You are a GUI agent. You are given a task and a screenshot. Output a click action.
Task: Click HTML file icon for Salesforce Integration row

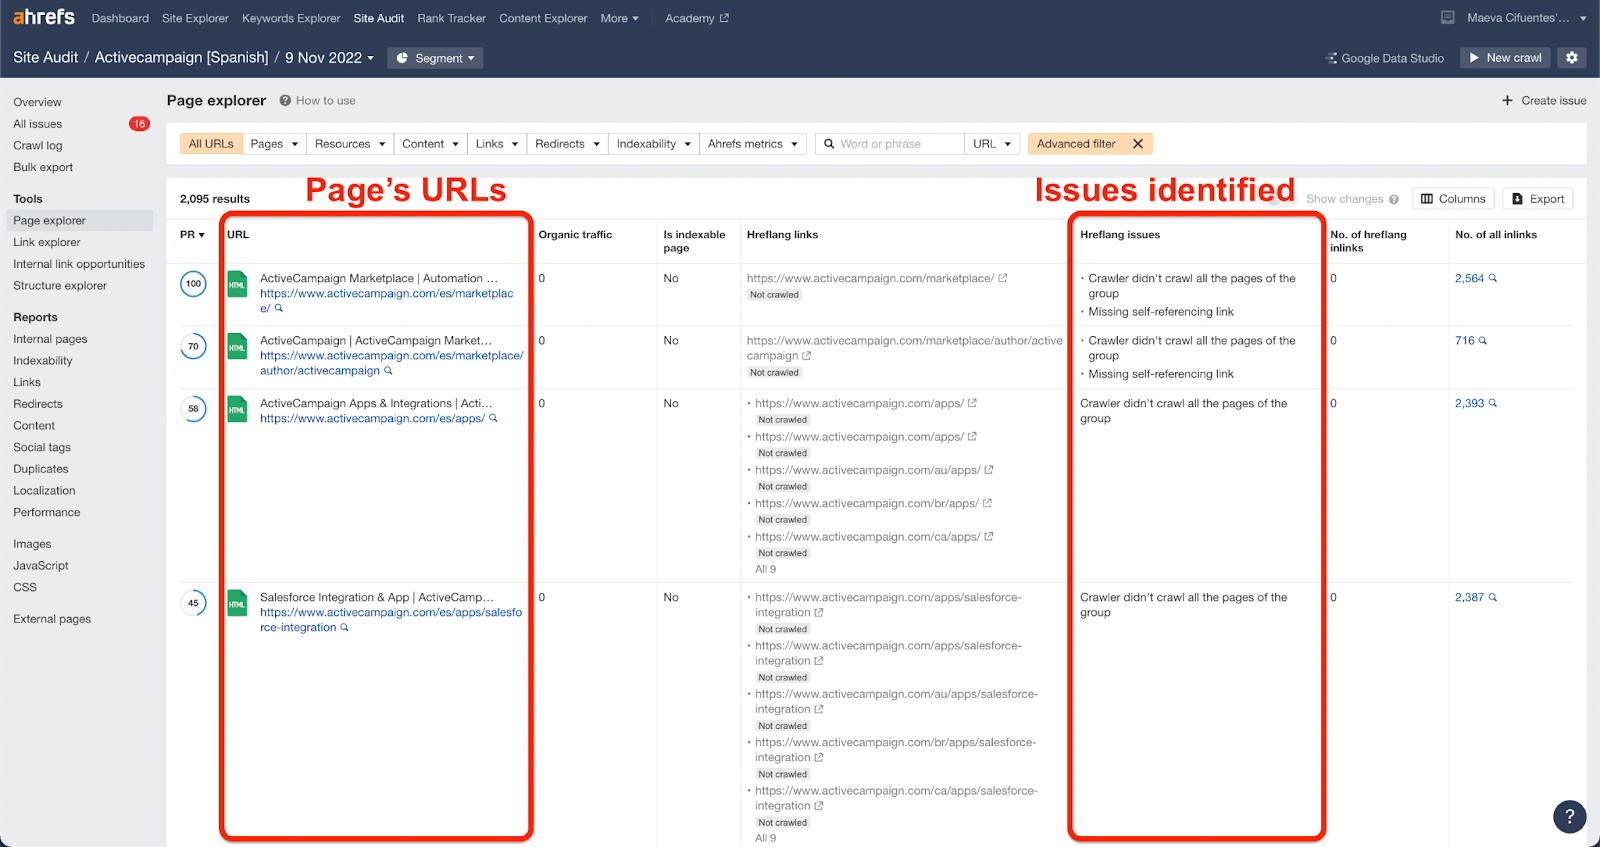237,603
